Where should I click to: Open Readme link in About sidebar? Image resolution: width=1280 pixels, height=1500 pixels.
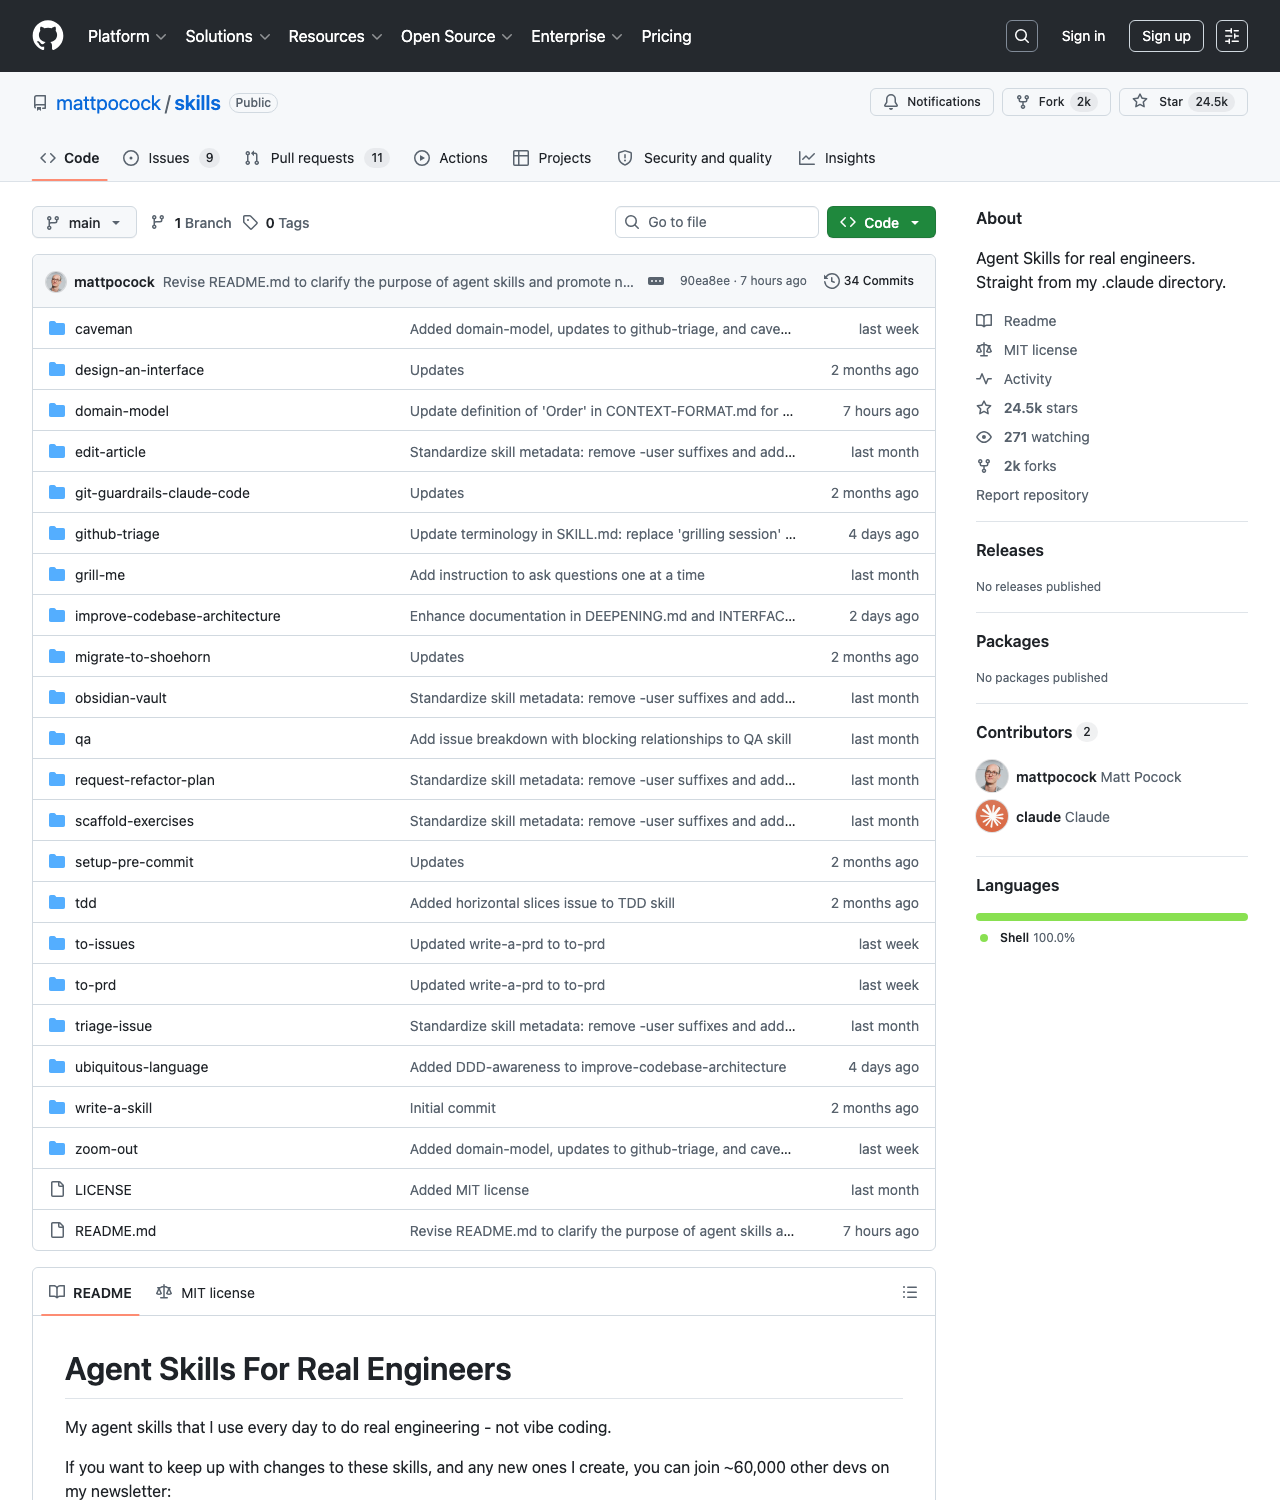tap(1016, 321)
